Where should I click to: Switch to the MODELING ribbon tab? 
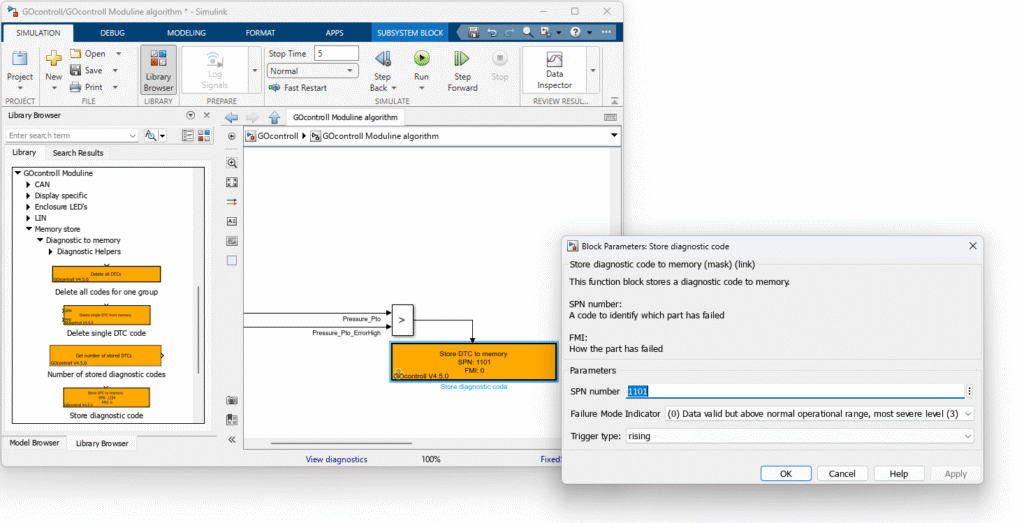pyautogui.click(x=186, y=33)
